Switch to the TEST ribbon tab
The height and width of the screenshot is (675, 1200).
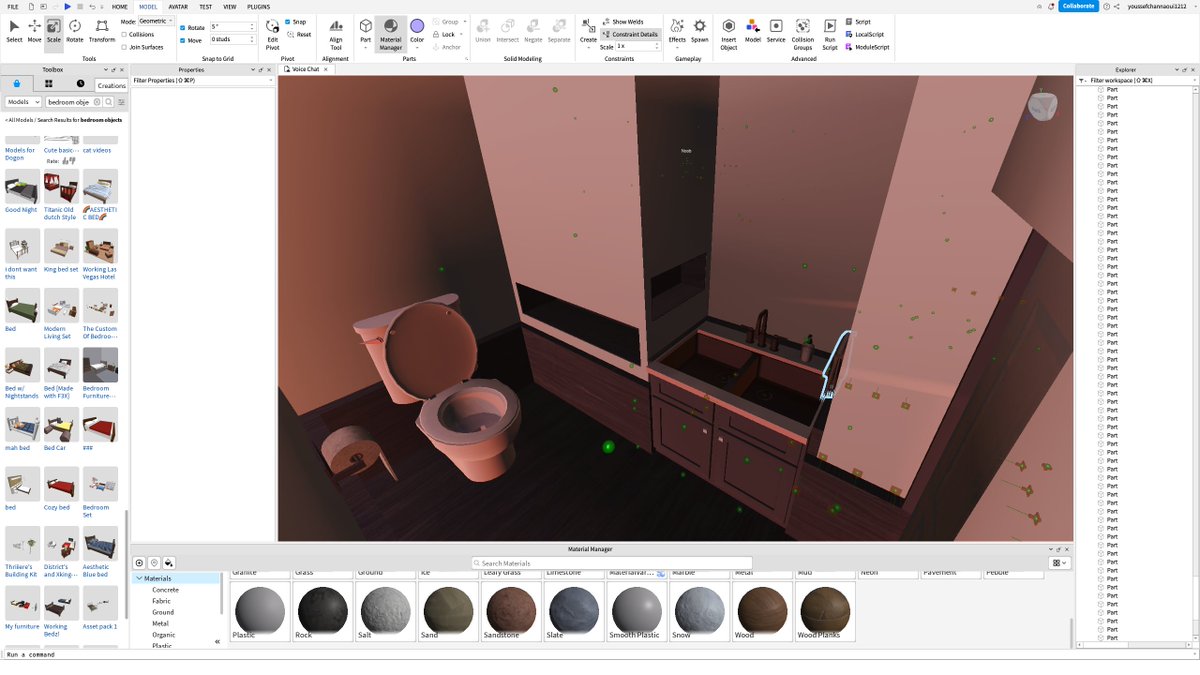click(205, 6)
